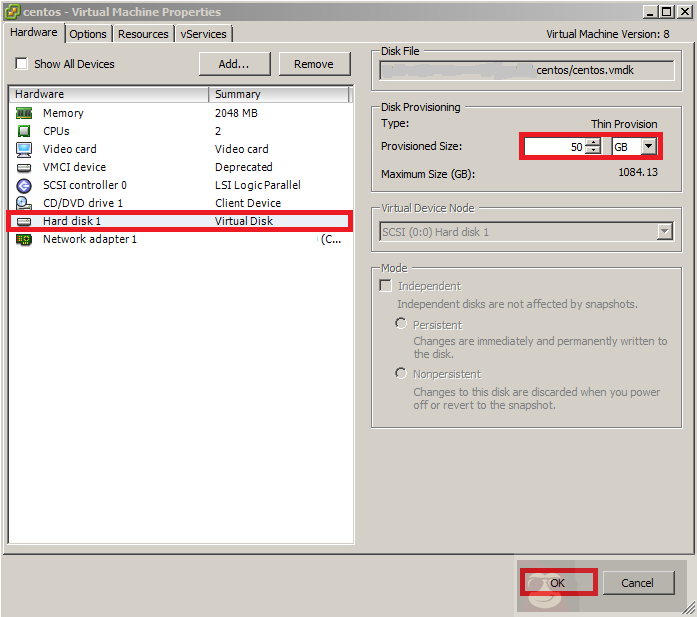The width and height of the screenshot is (697, 617).
Task: Select the Video card icon
Action: coord(25,149)
